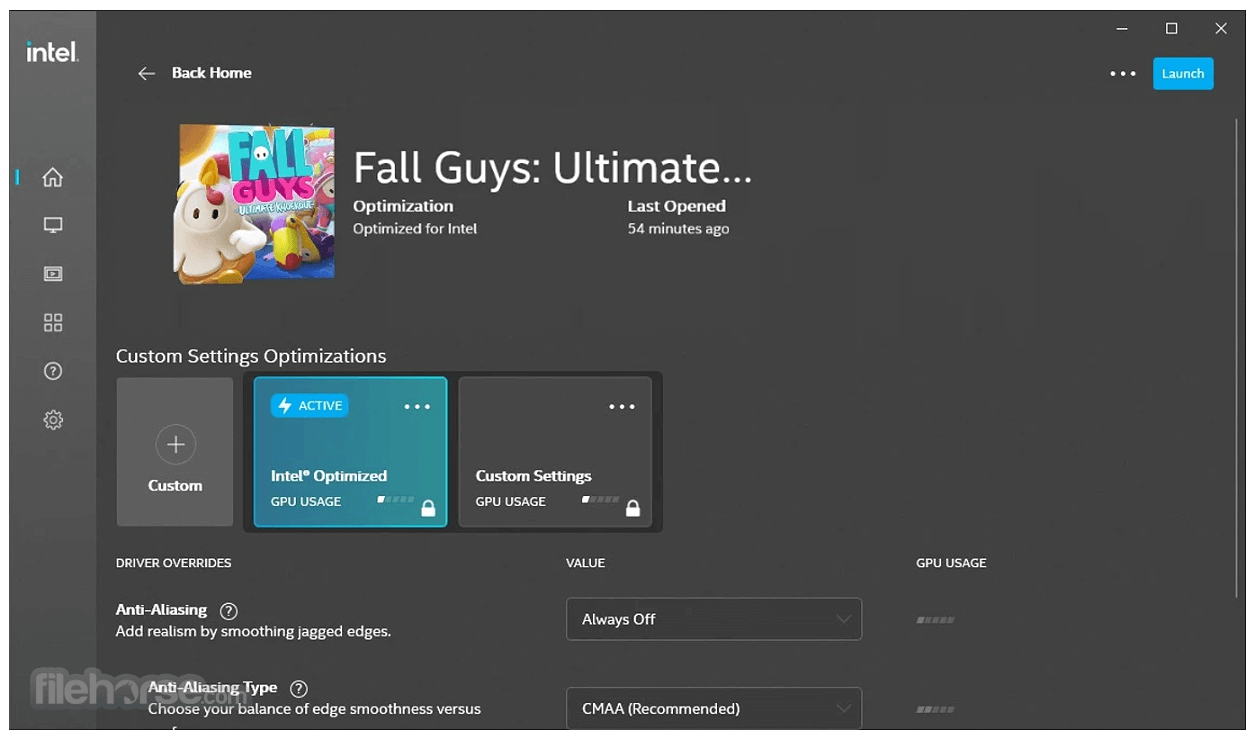Click the Custom Settings Optimizations heading
The image size is (1256, 740).
coord(251,356)
